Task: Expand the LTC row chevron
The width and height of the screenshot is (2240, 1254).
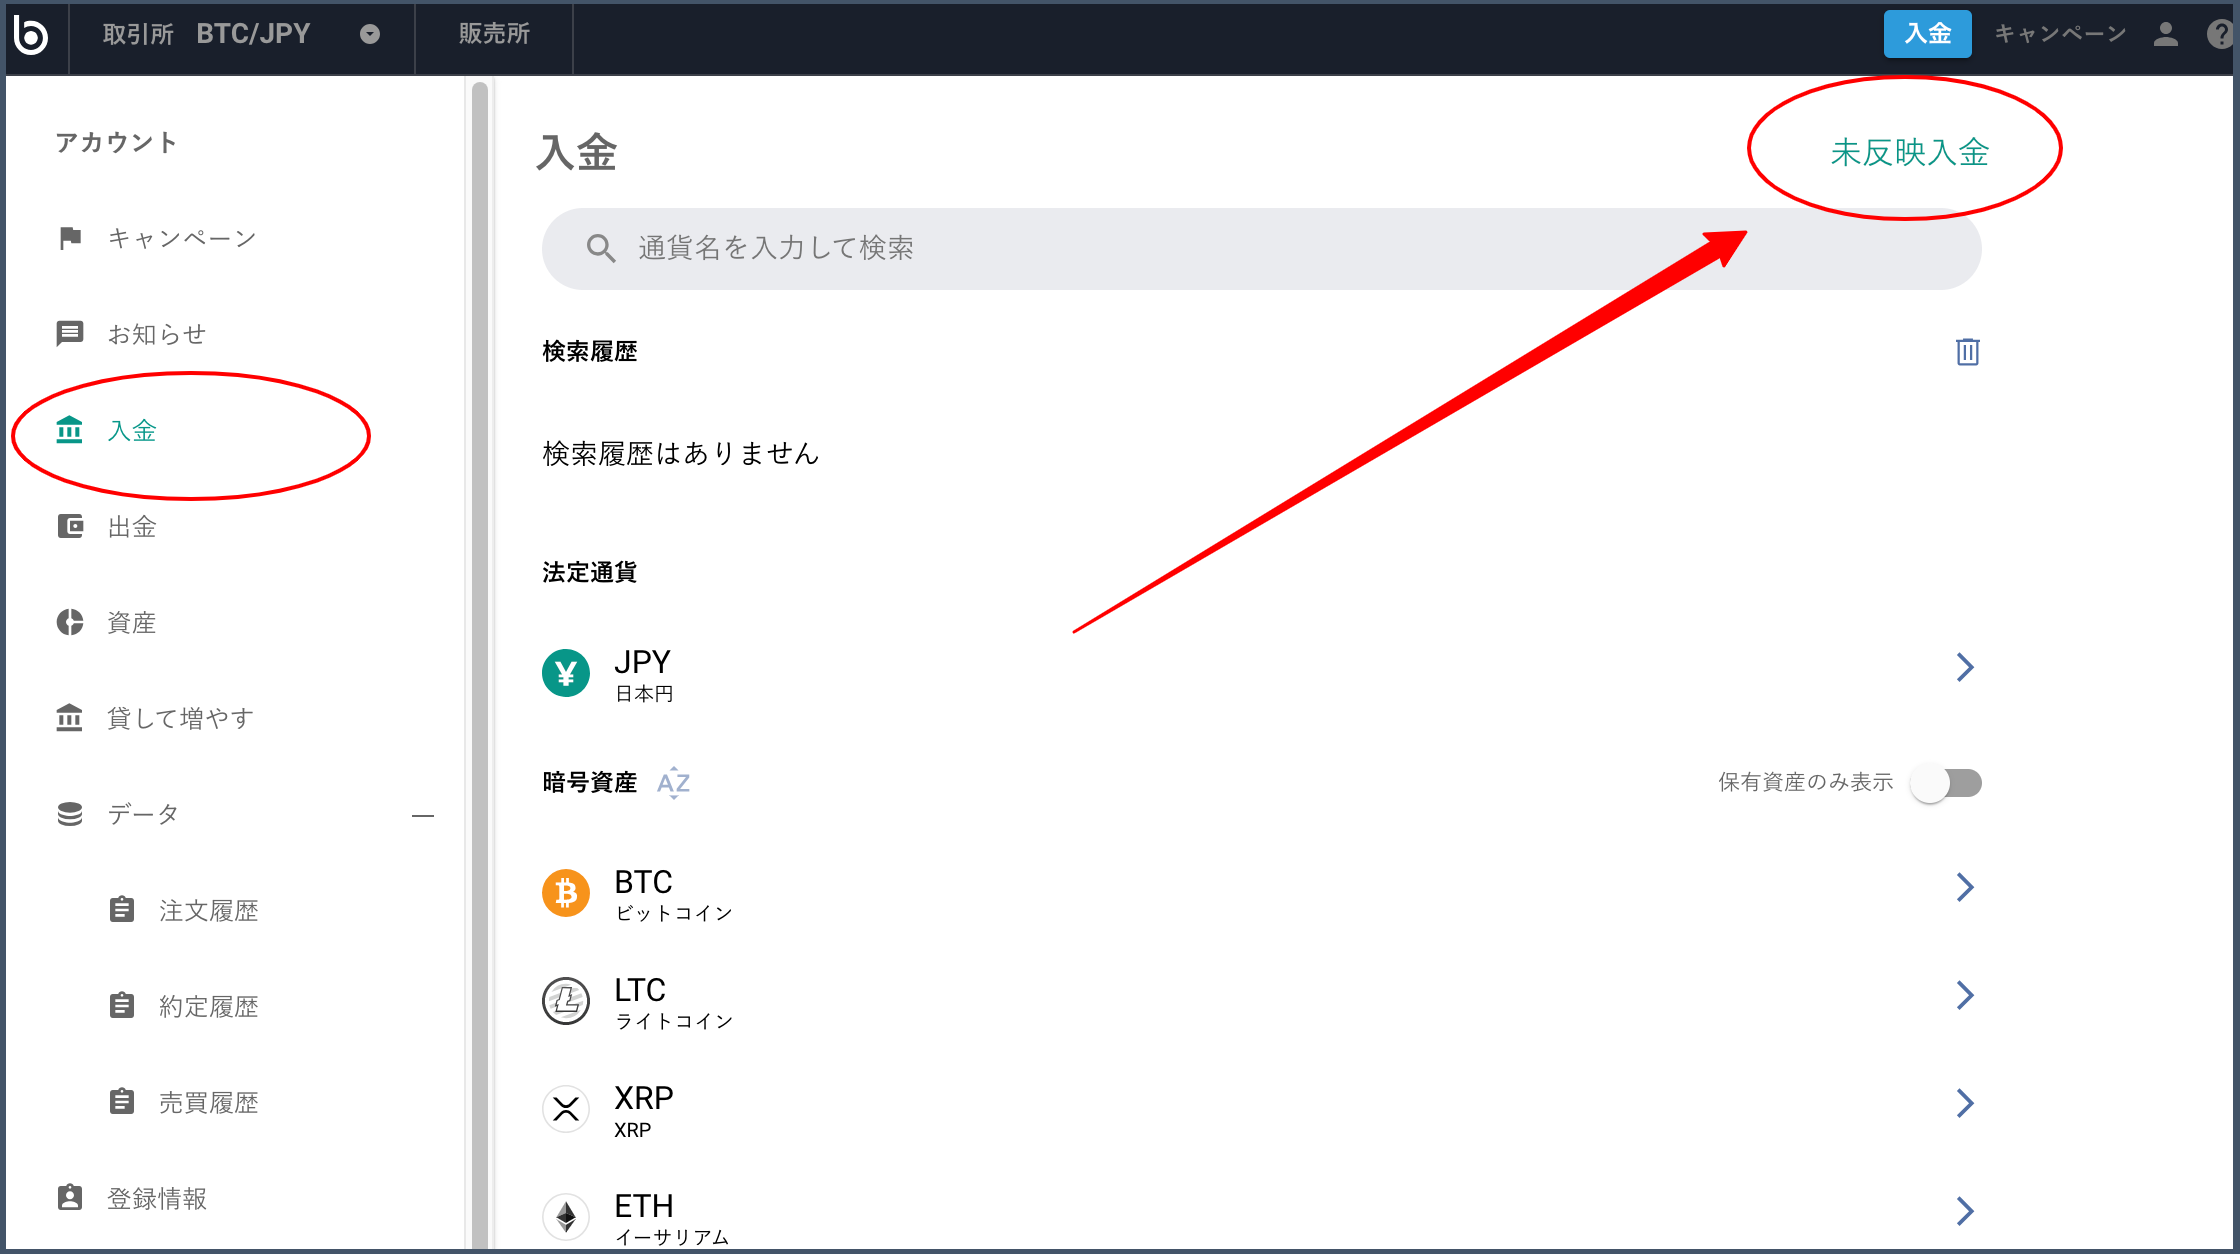Action: (1964, 995)
